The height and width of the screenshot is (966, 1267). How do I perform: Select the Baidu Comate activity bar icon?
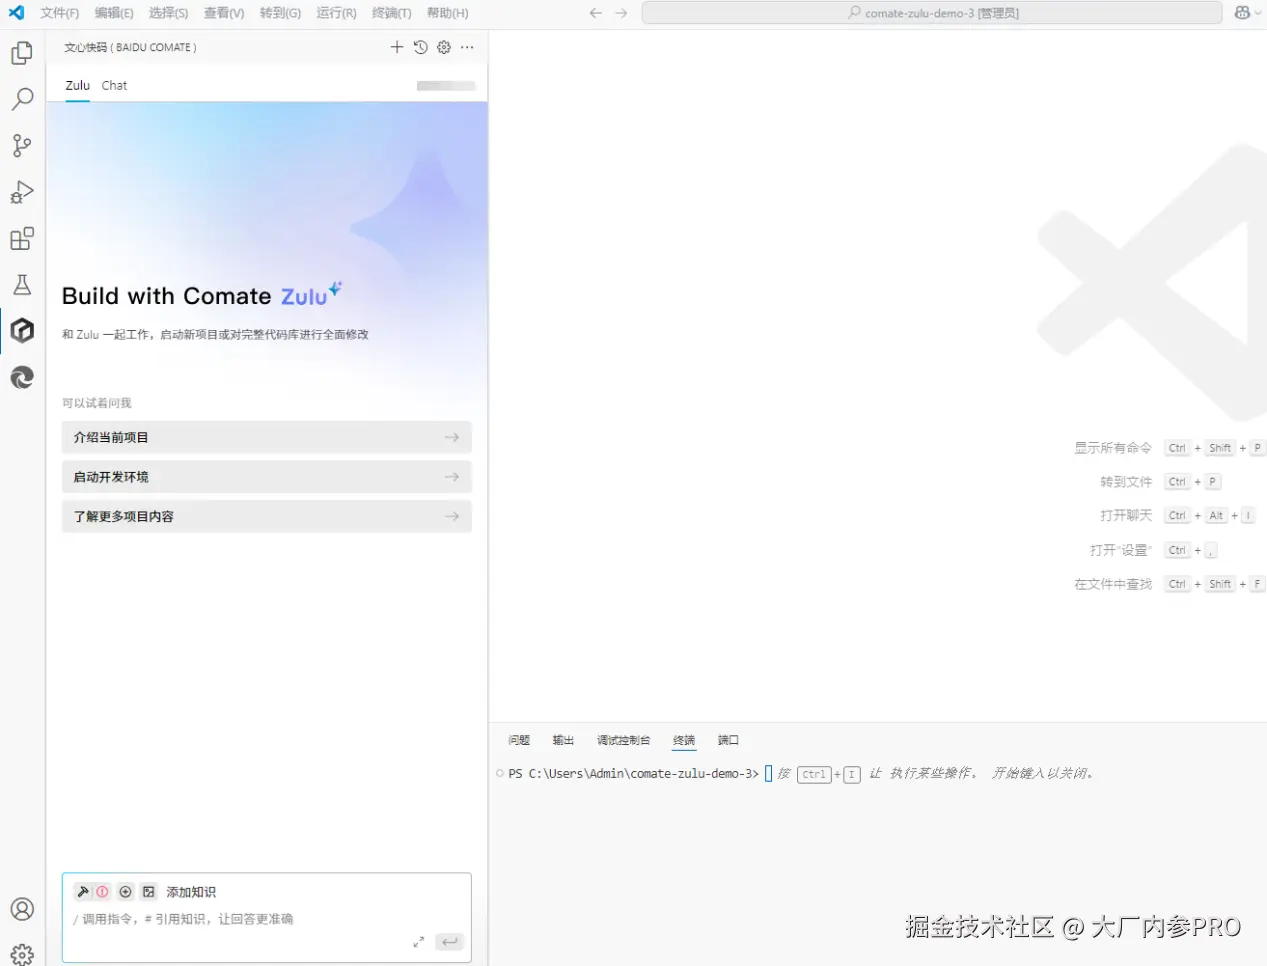(22, 331)
